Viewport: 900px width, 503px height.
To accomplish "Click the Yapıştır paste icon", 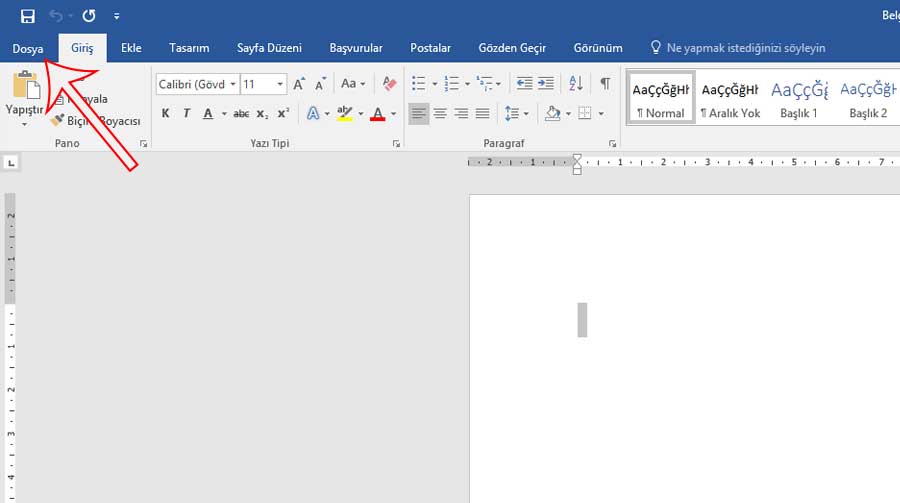I will 26,87.
